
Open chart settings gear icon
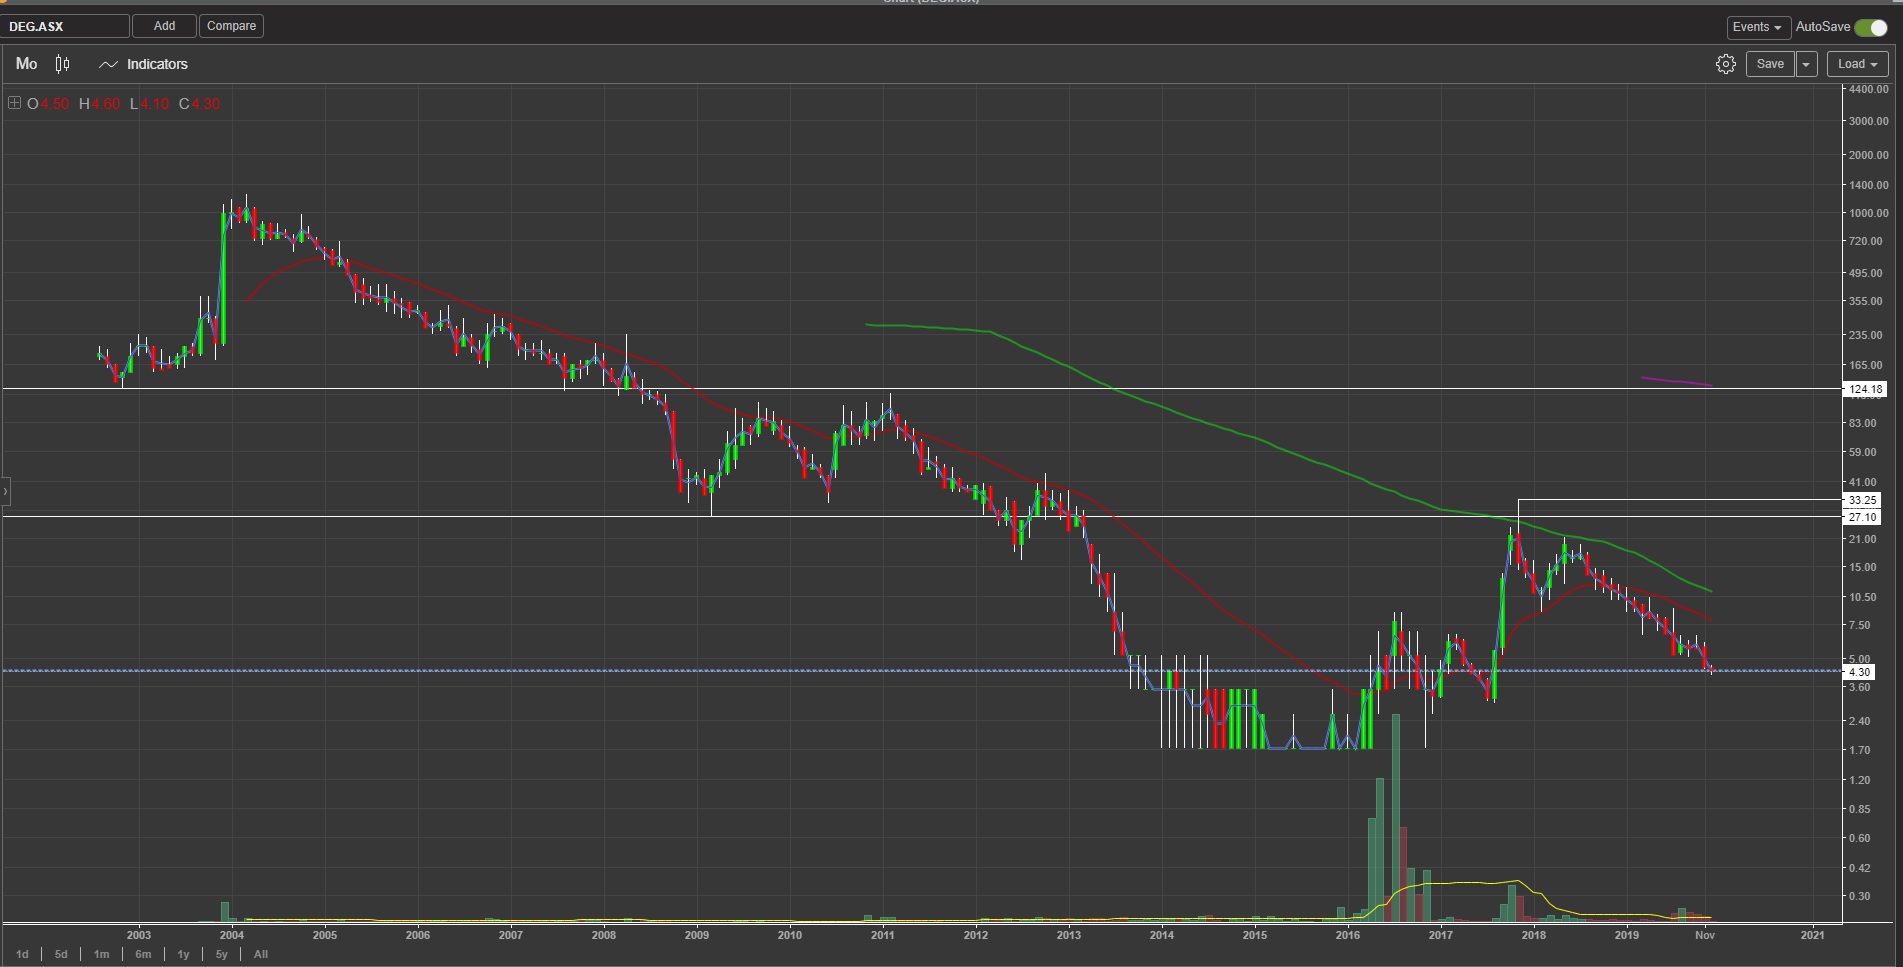[1725, 64]
